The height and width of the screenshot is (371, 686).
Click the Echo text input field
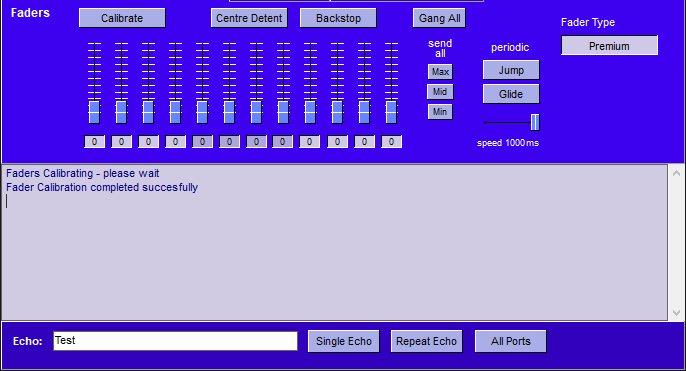pyautogui.click(x=175, y=341)
